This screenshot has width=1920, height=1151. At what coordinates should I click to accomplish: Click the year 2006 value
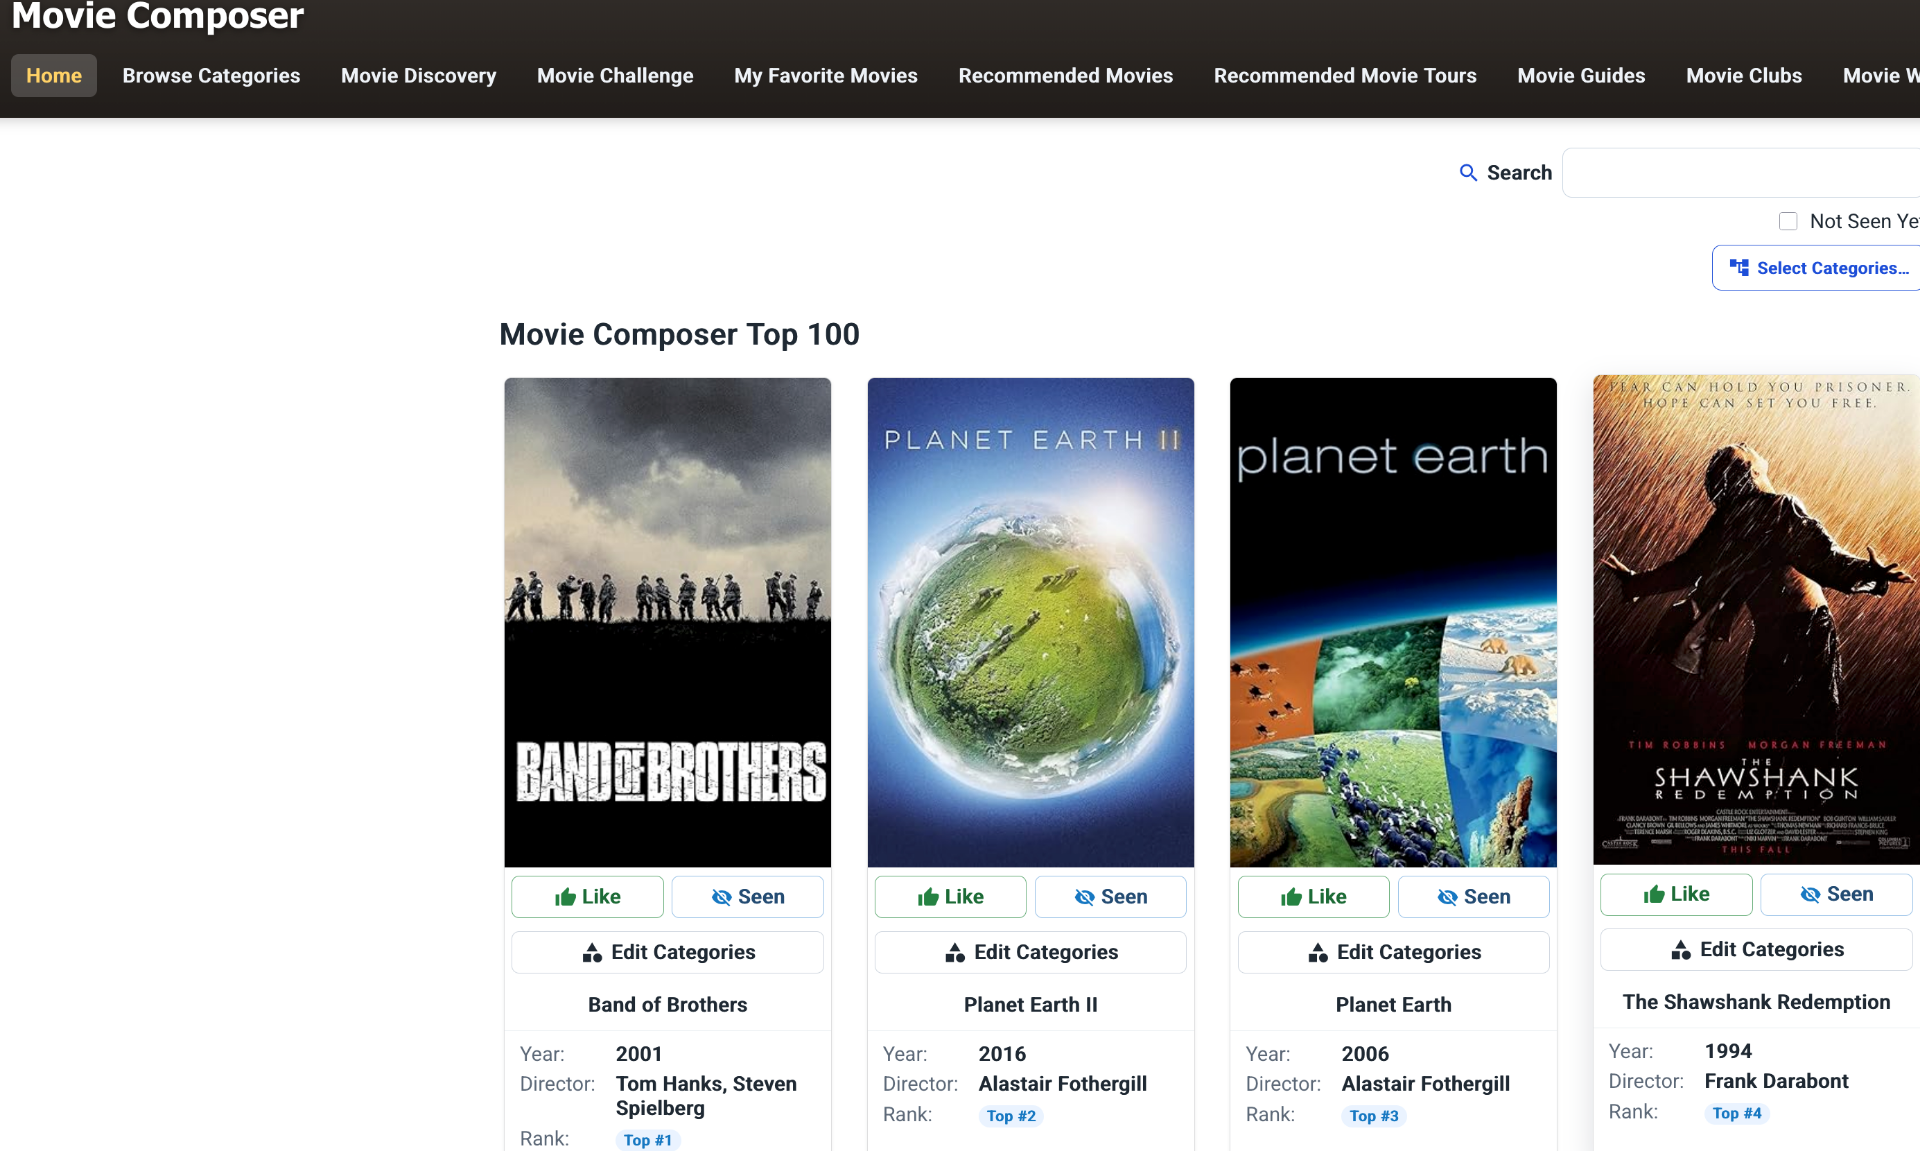[1365, 1054]
